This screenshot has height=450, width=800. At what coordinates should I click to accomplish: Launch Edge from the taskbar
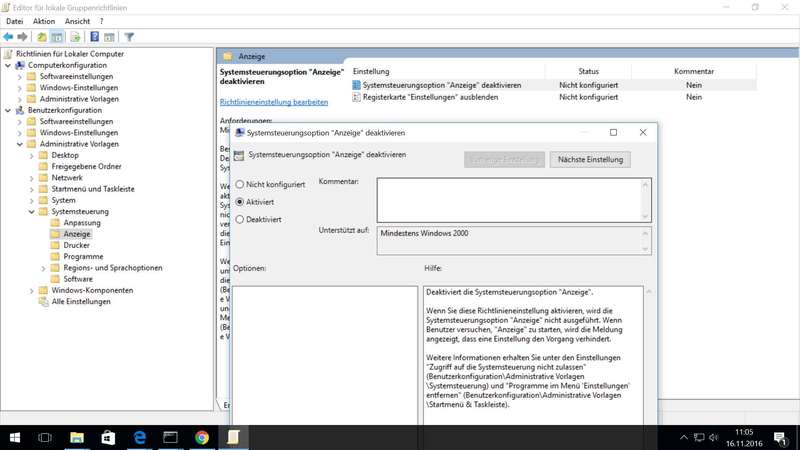[x=139, y=438]
